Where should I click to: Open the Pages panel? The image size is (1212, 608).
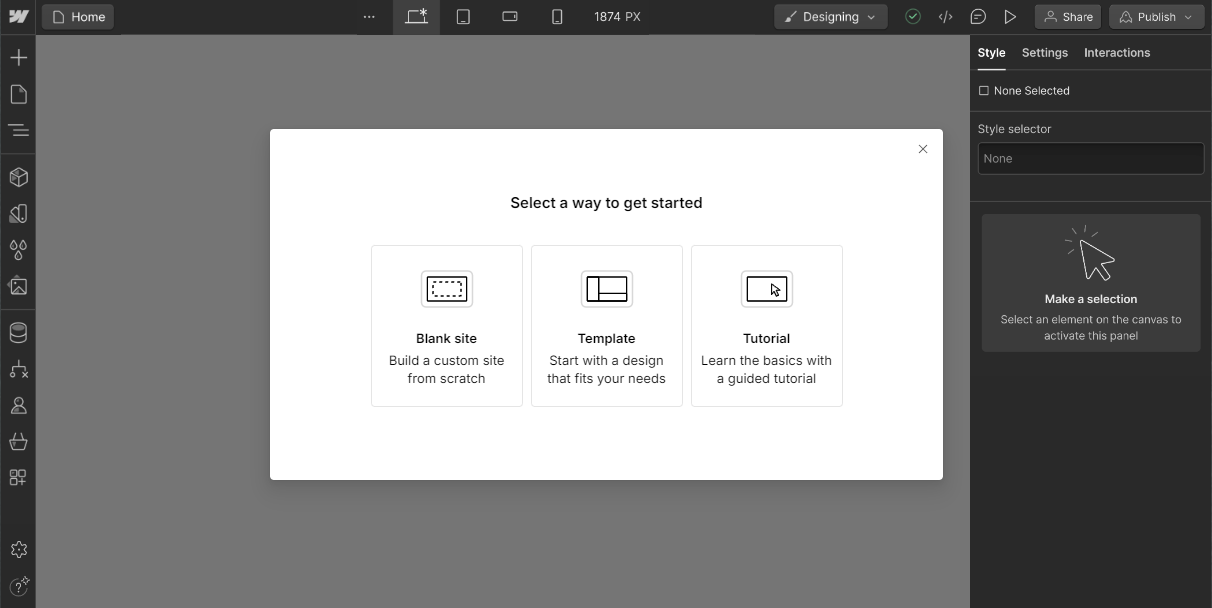[x=18, y=93]
